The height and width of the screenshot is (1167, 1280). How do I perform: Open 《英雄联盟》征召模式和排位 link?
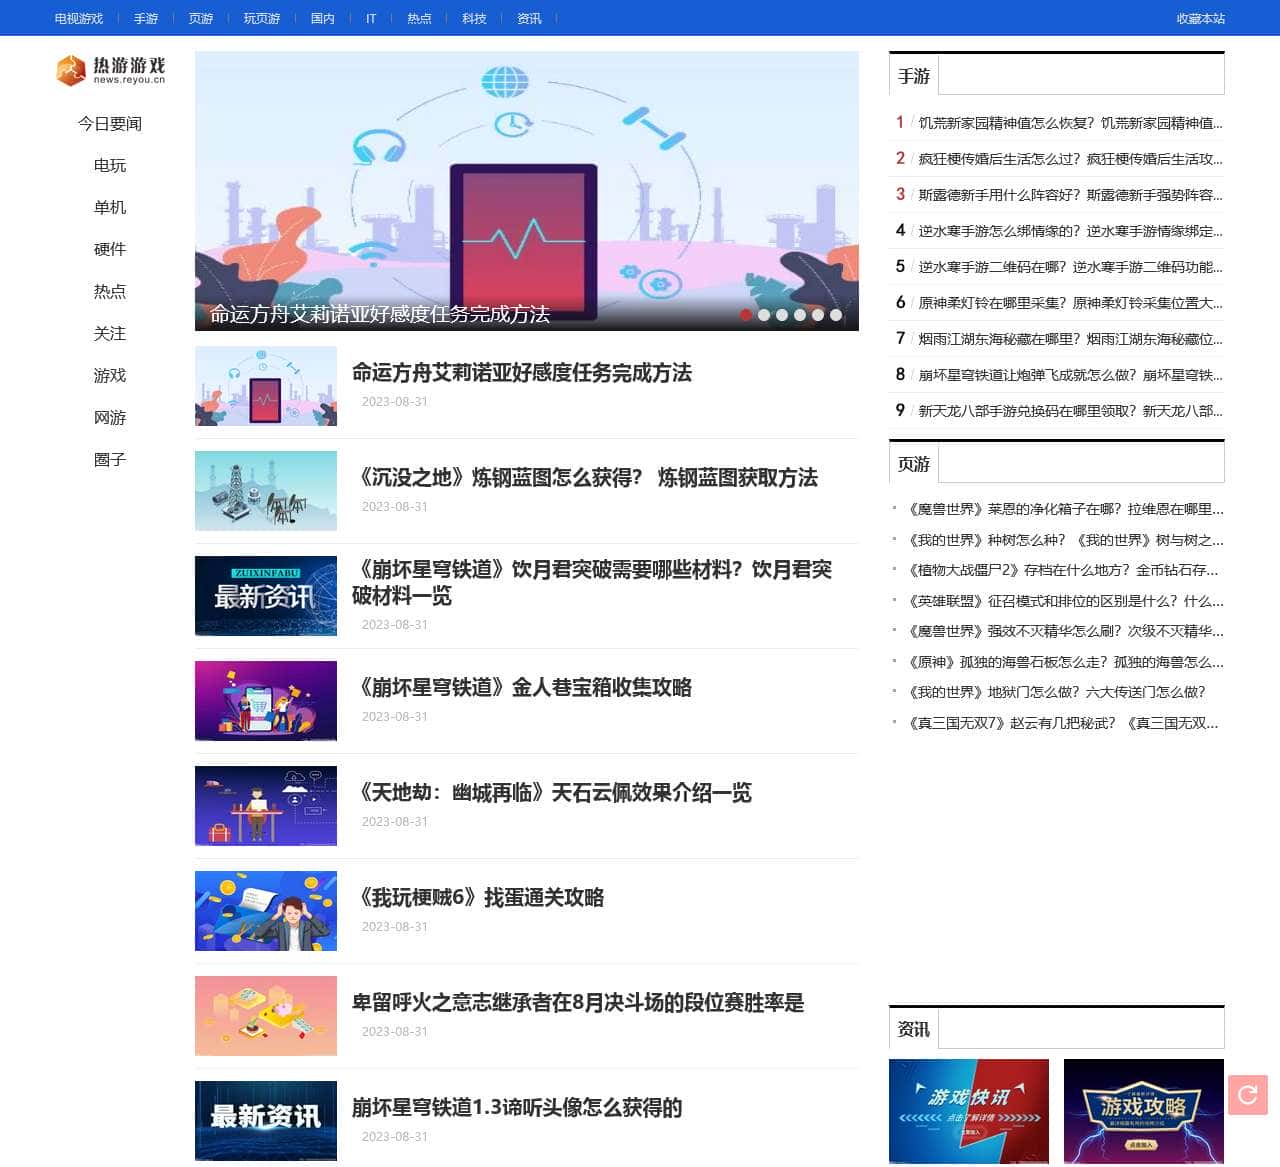coord(1064,601)
